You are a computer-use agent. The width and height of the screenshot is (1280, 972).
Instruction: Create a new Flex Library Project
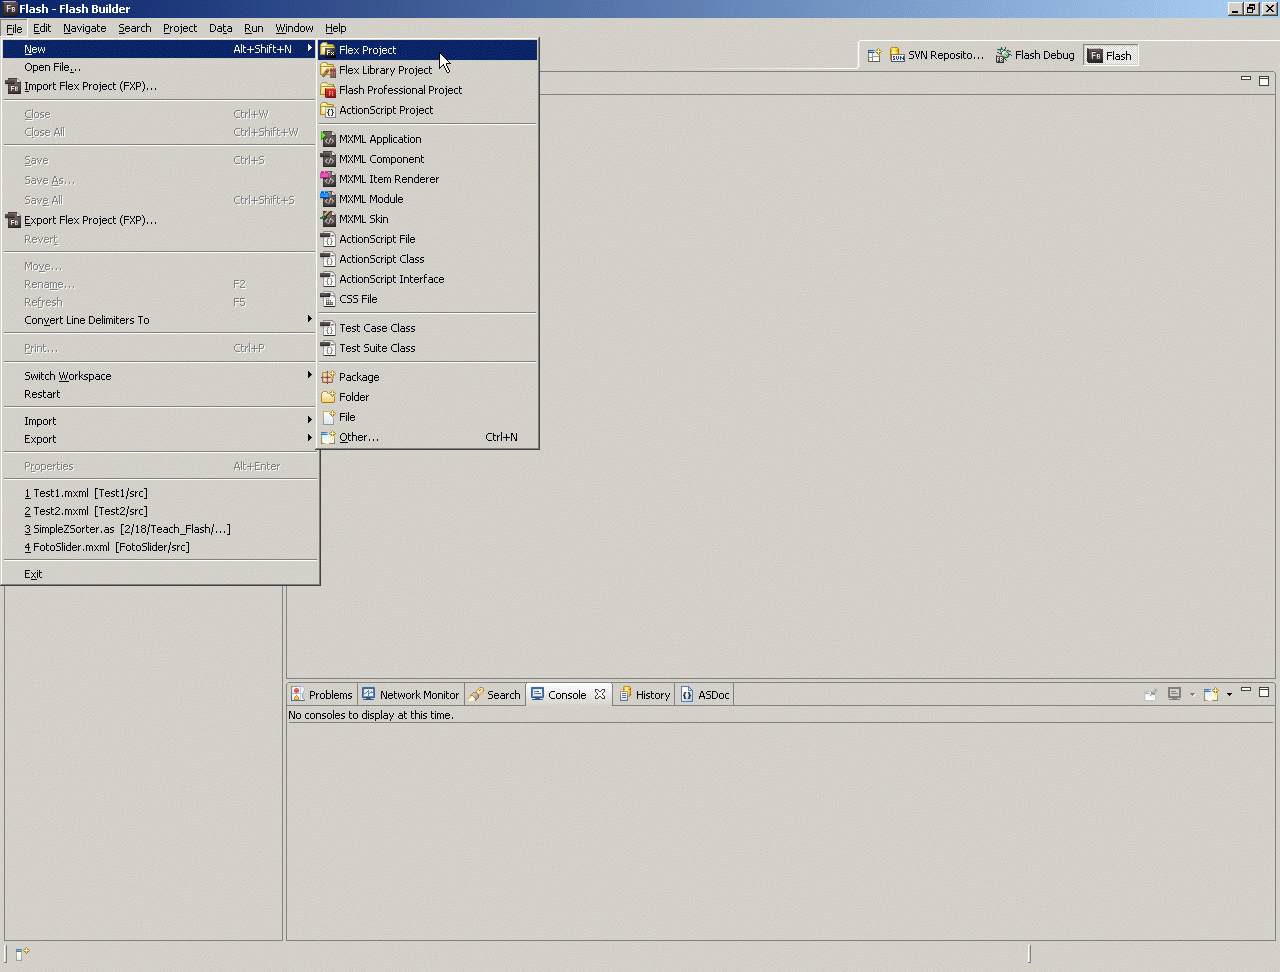(428, 70)
